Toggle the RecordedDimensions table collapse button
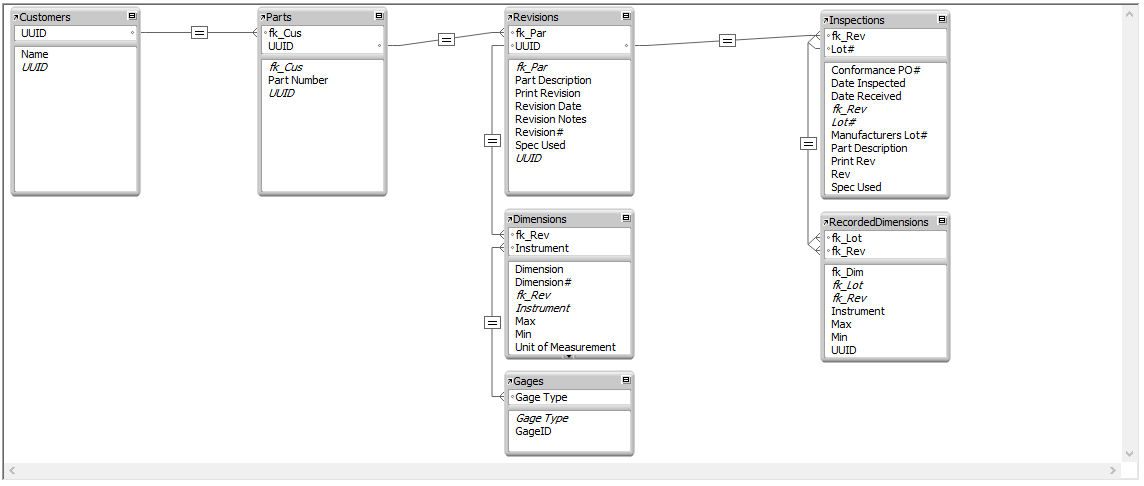 (941, 221)
